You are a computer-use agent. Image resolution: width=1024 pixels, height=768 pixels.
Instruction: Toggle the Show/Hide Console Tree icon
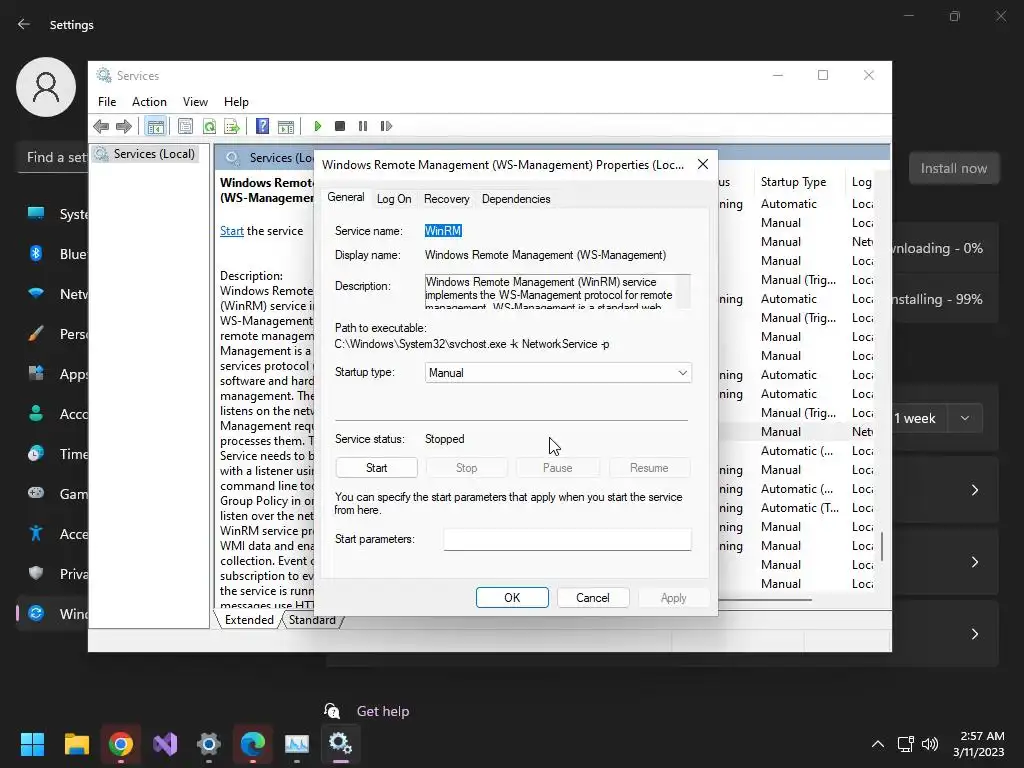pos(155,126)
